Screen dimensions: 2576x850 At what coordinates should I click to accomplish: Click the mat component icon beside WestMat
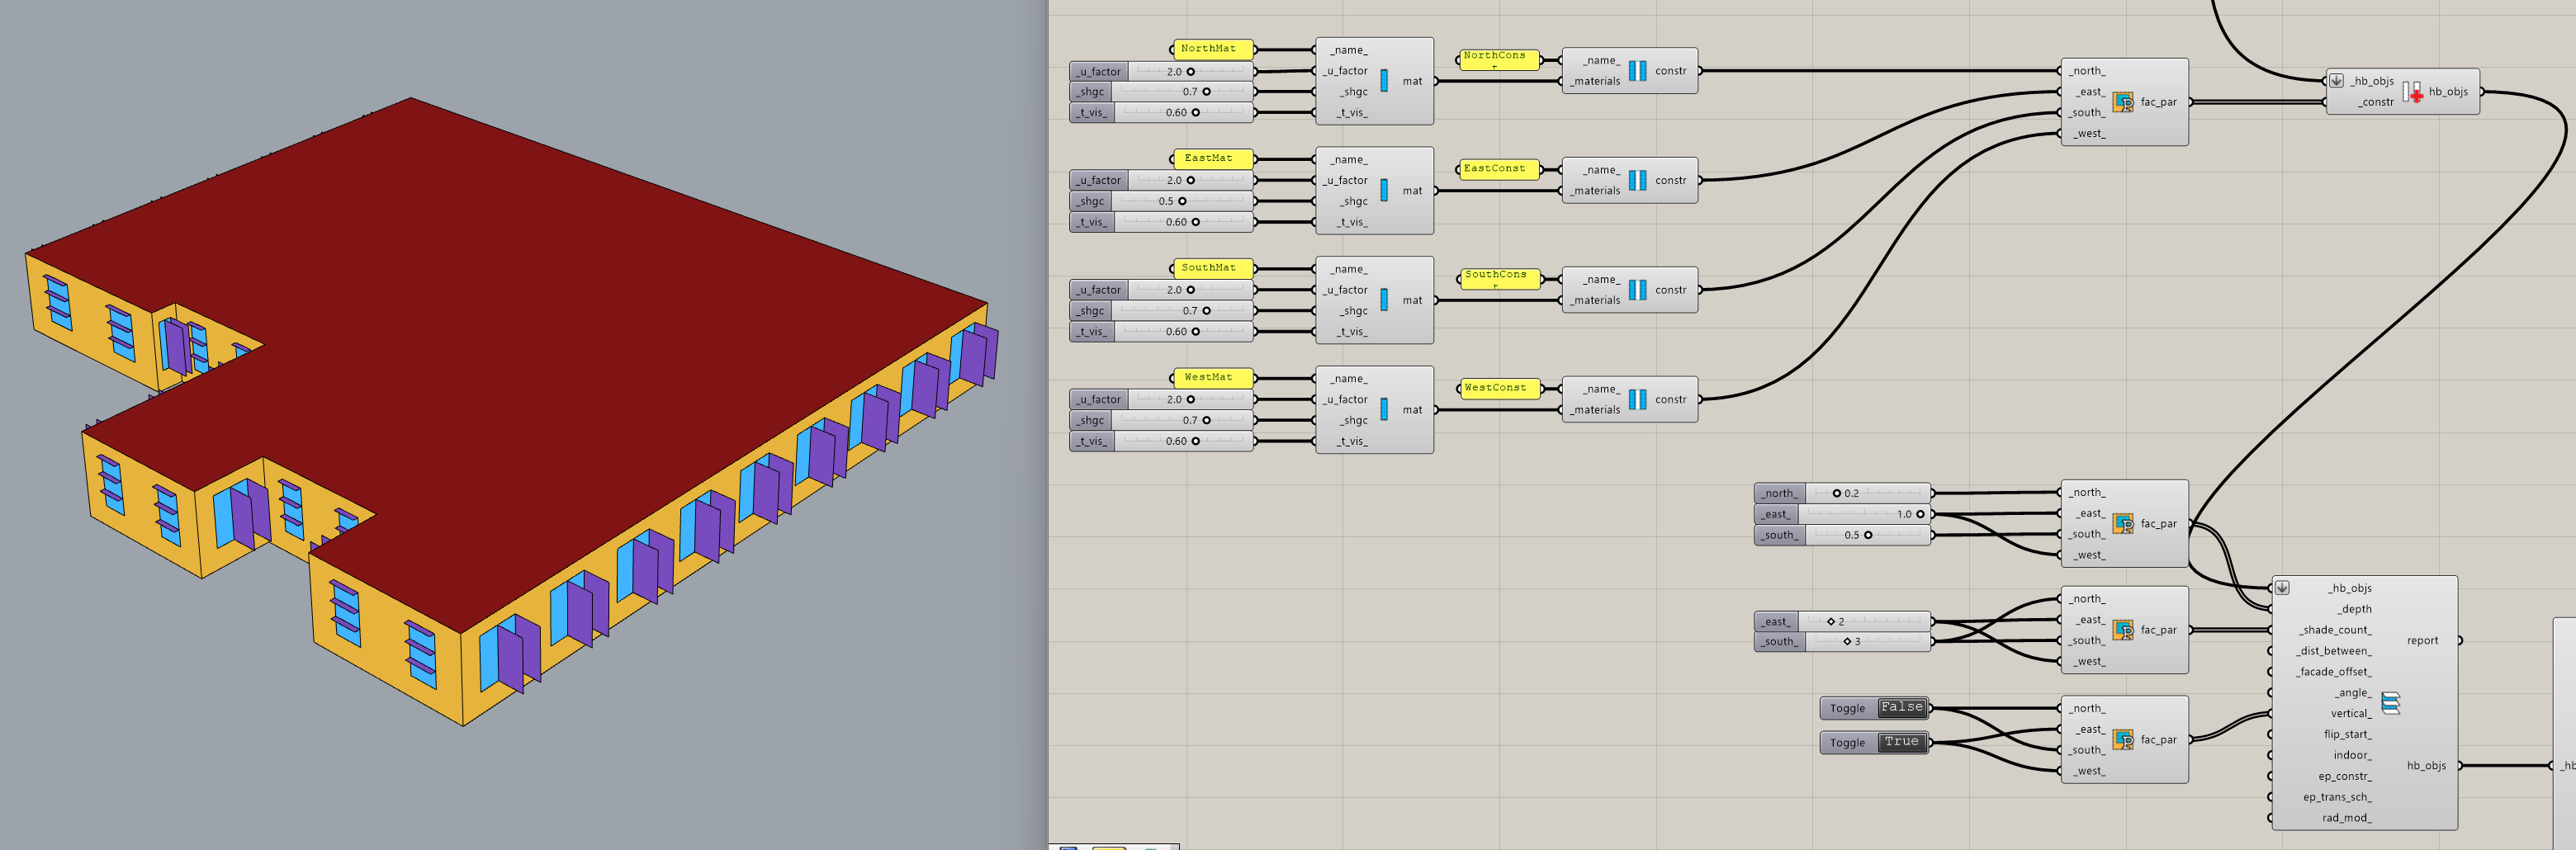[1384, 410]
